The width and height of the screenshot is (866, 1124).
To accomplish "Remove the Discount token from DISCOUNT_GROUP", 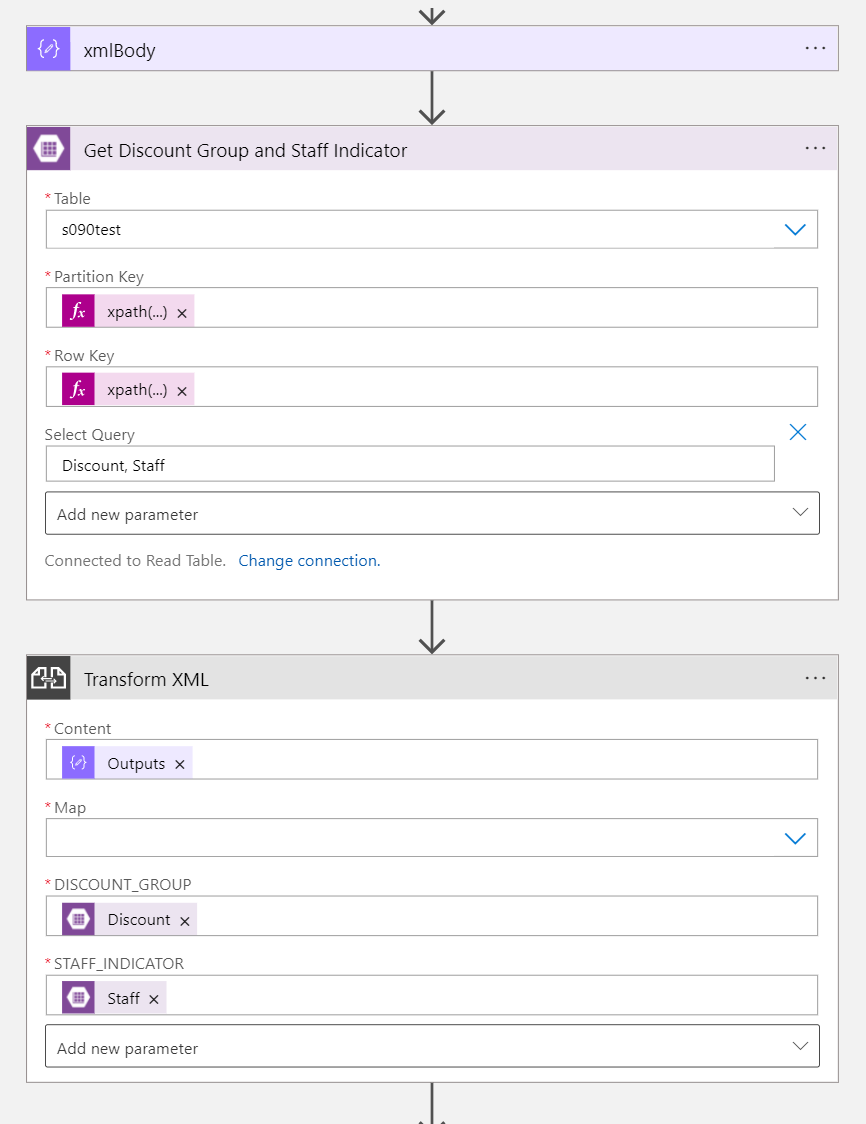I will (185, 921).
